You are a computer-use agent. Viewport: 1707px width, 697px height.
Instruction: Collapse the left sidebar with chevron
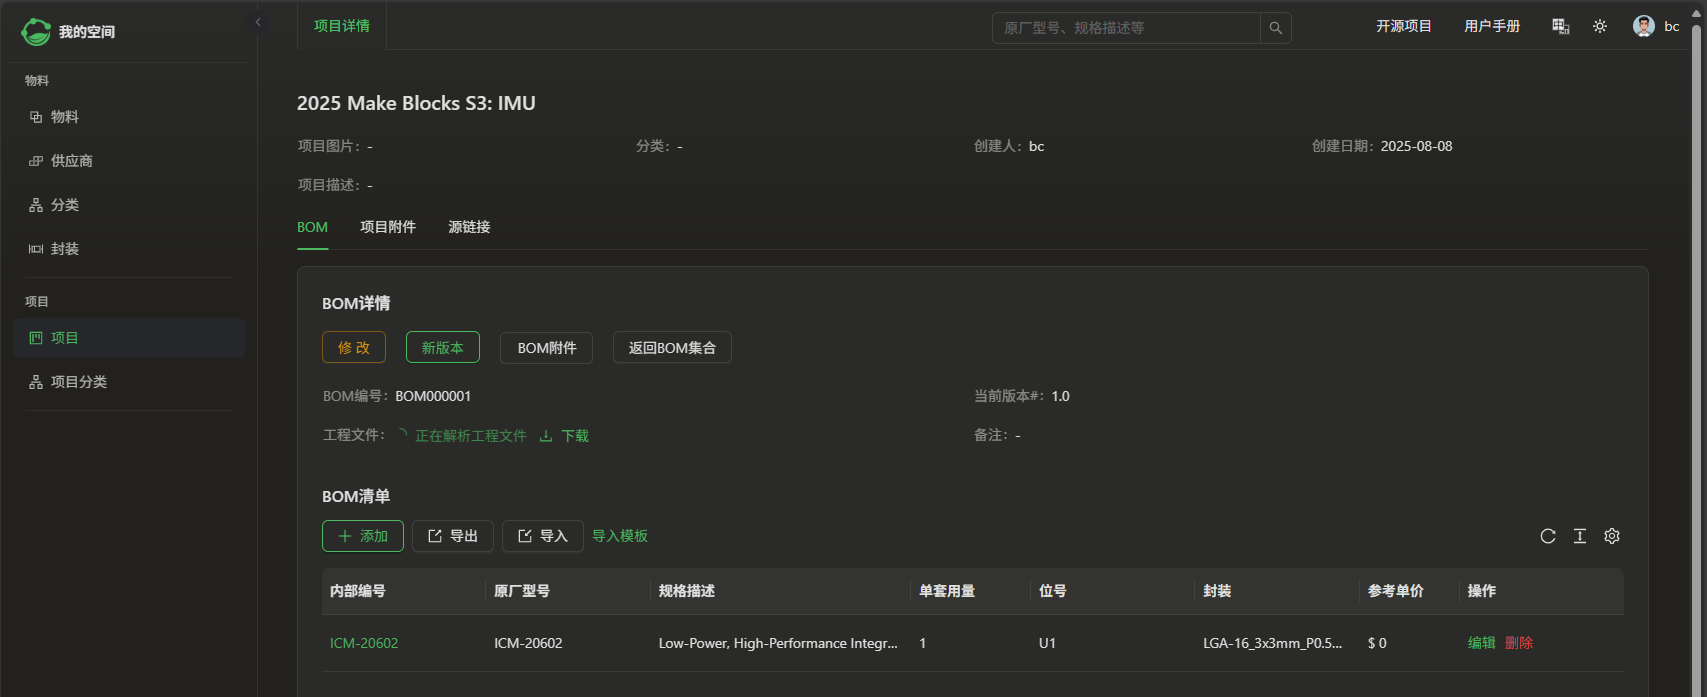click(x=258, y=22)
